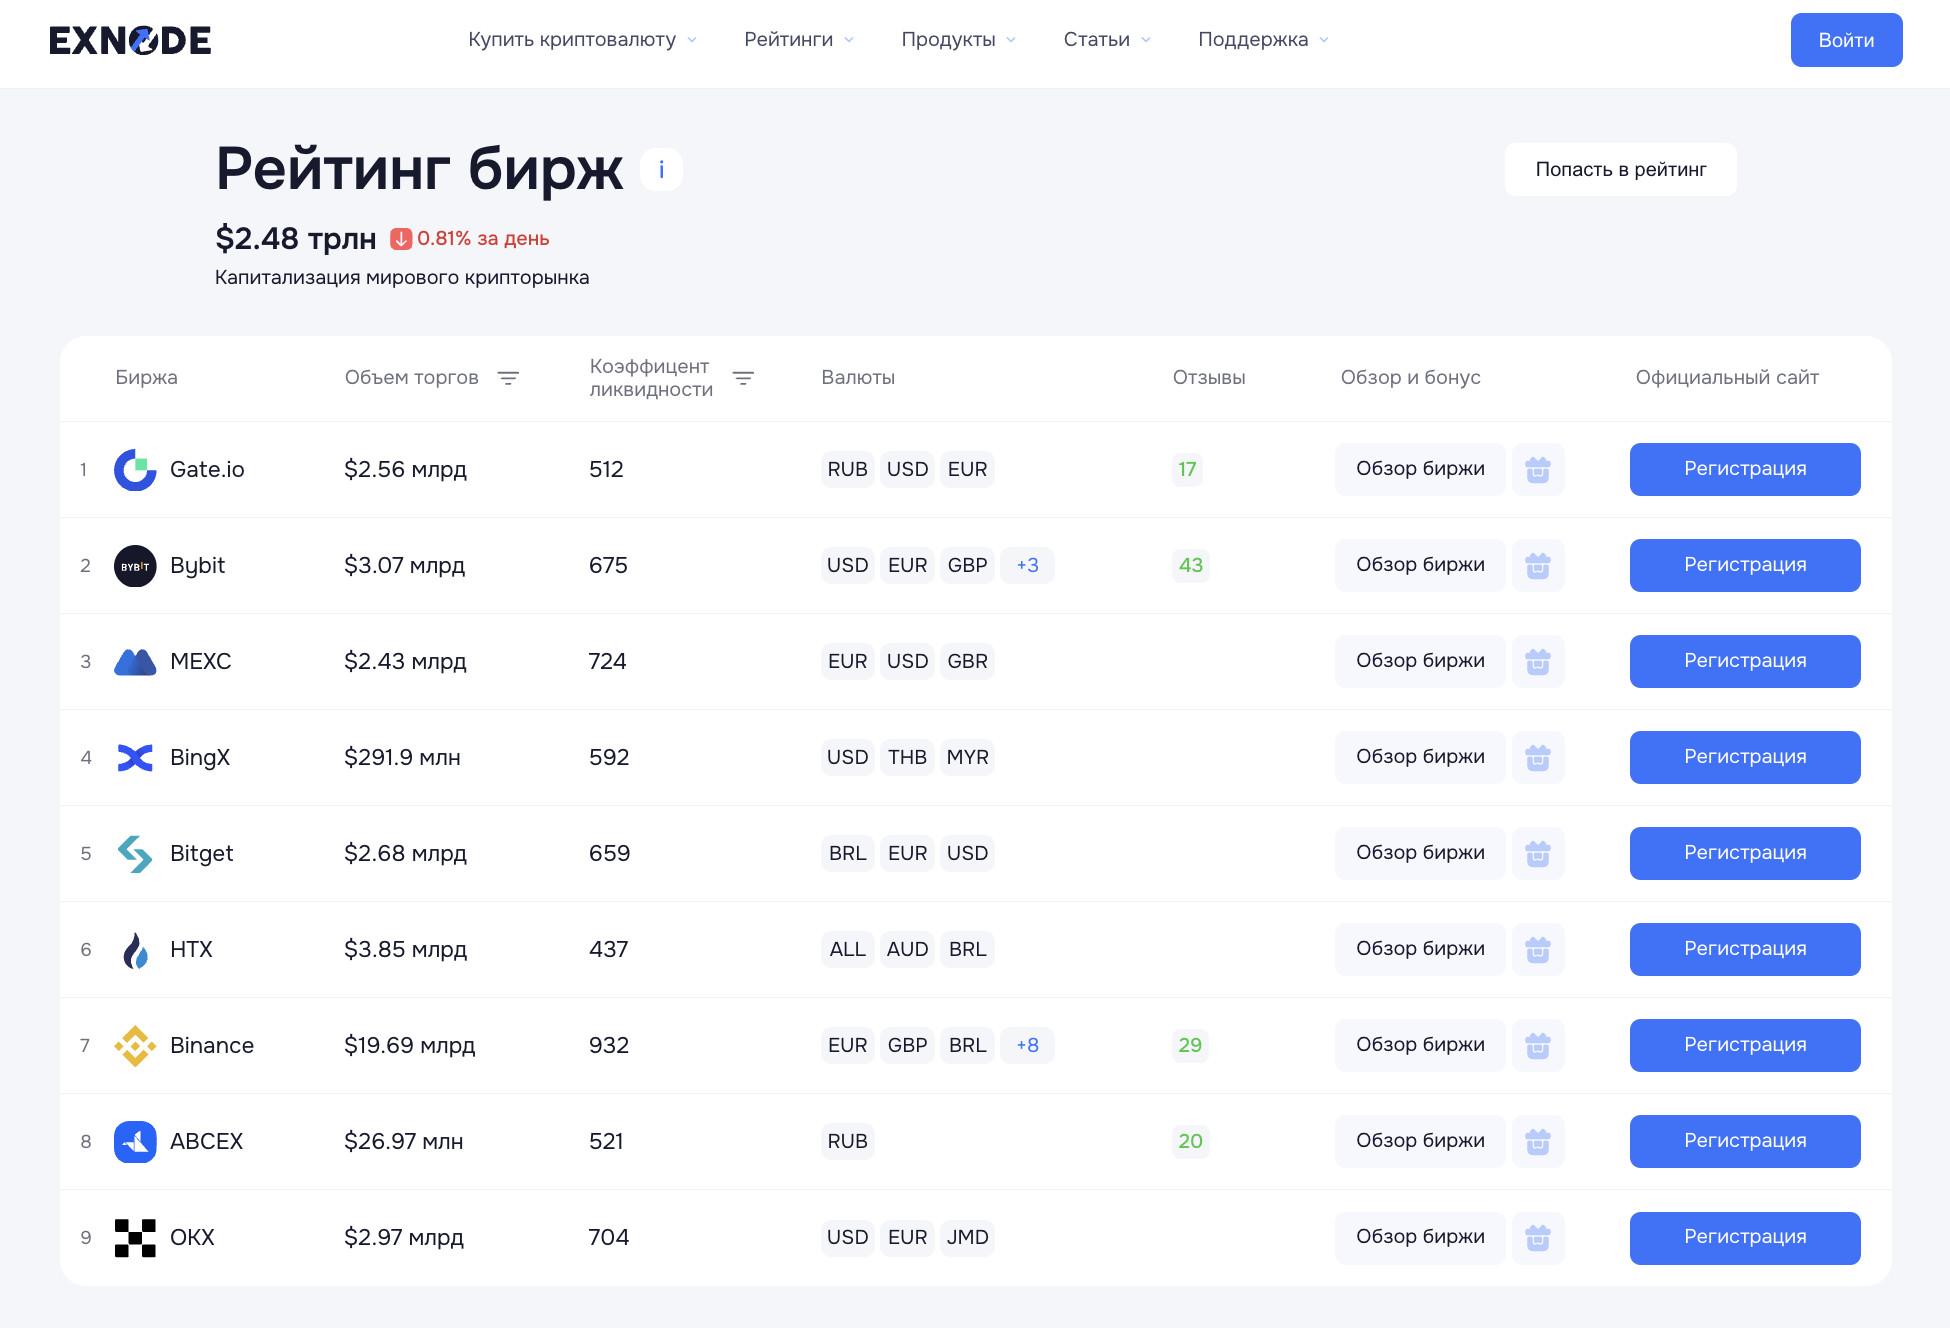Click the EXNODE logo in header

[x=130, y=40]
